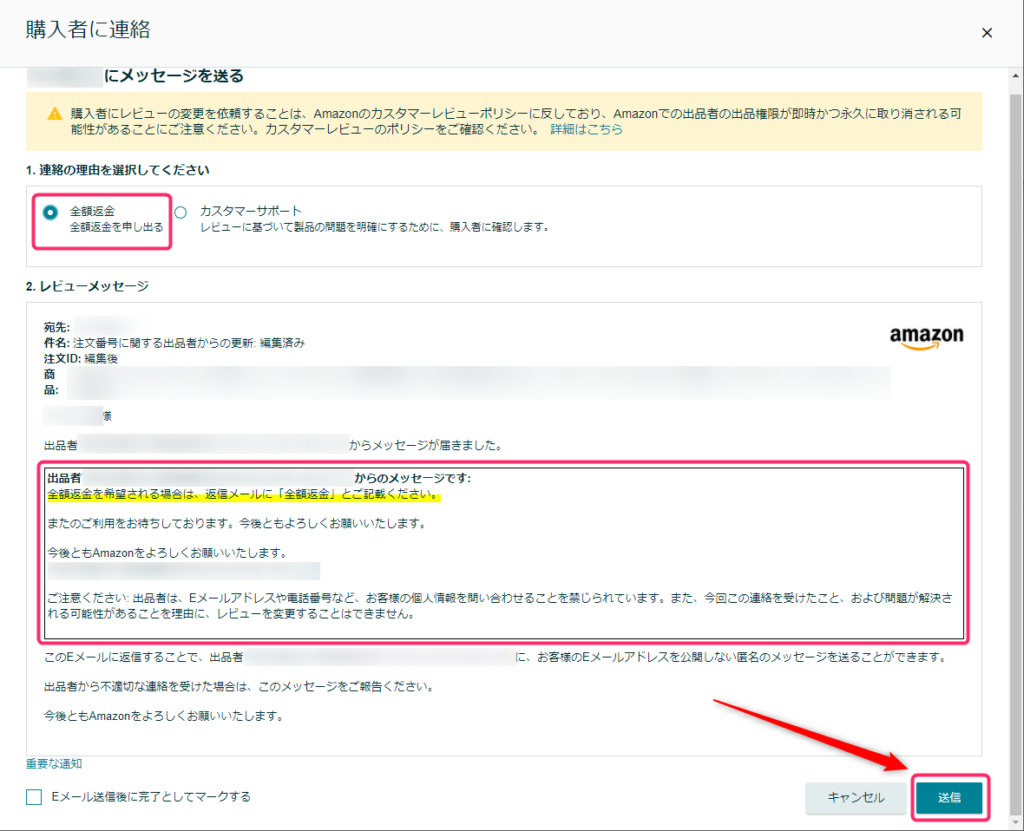Viewport: 1024px width, 831px height.
Task: Click scrollbar down arrow at bottom
Action: point(1016,823)
